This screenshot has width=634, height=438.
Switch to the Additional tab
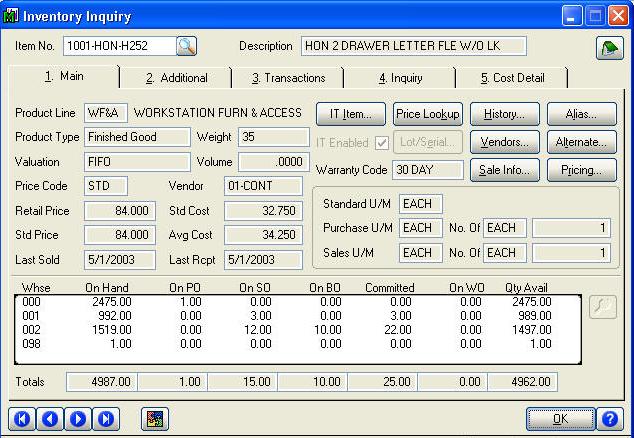click(x=176, y=78)
